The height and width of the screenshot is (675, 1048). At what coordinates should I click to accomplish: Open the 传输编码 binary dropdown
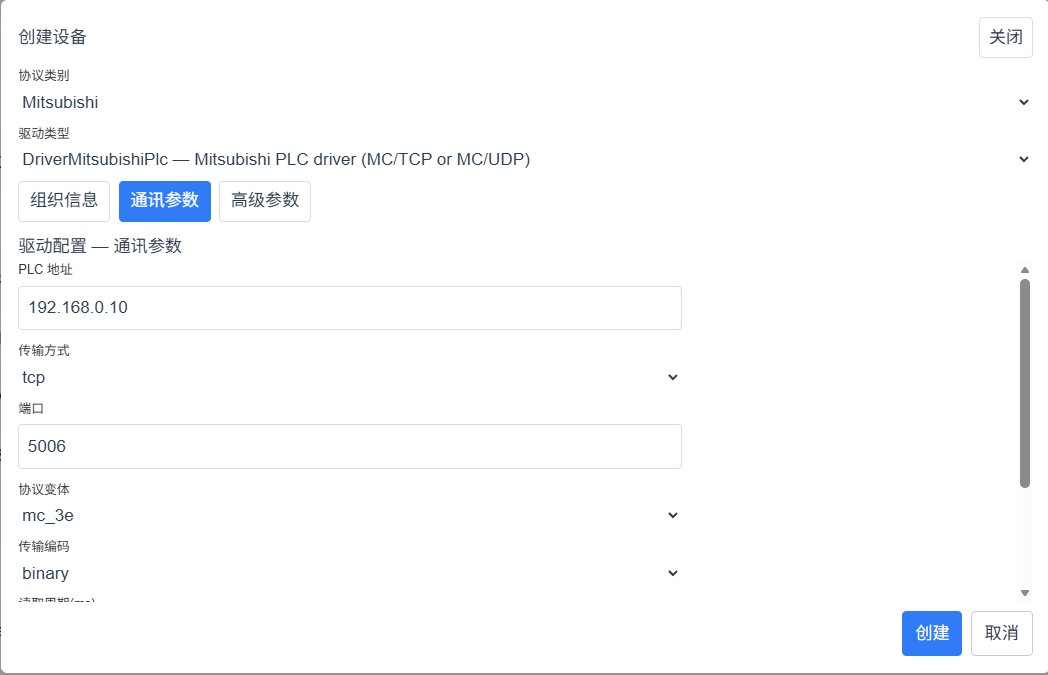(x=350, y=573)
